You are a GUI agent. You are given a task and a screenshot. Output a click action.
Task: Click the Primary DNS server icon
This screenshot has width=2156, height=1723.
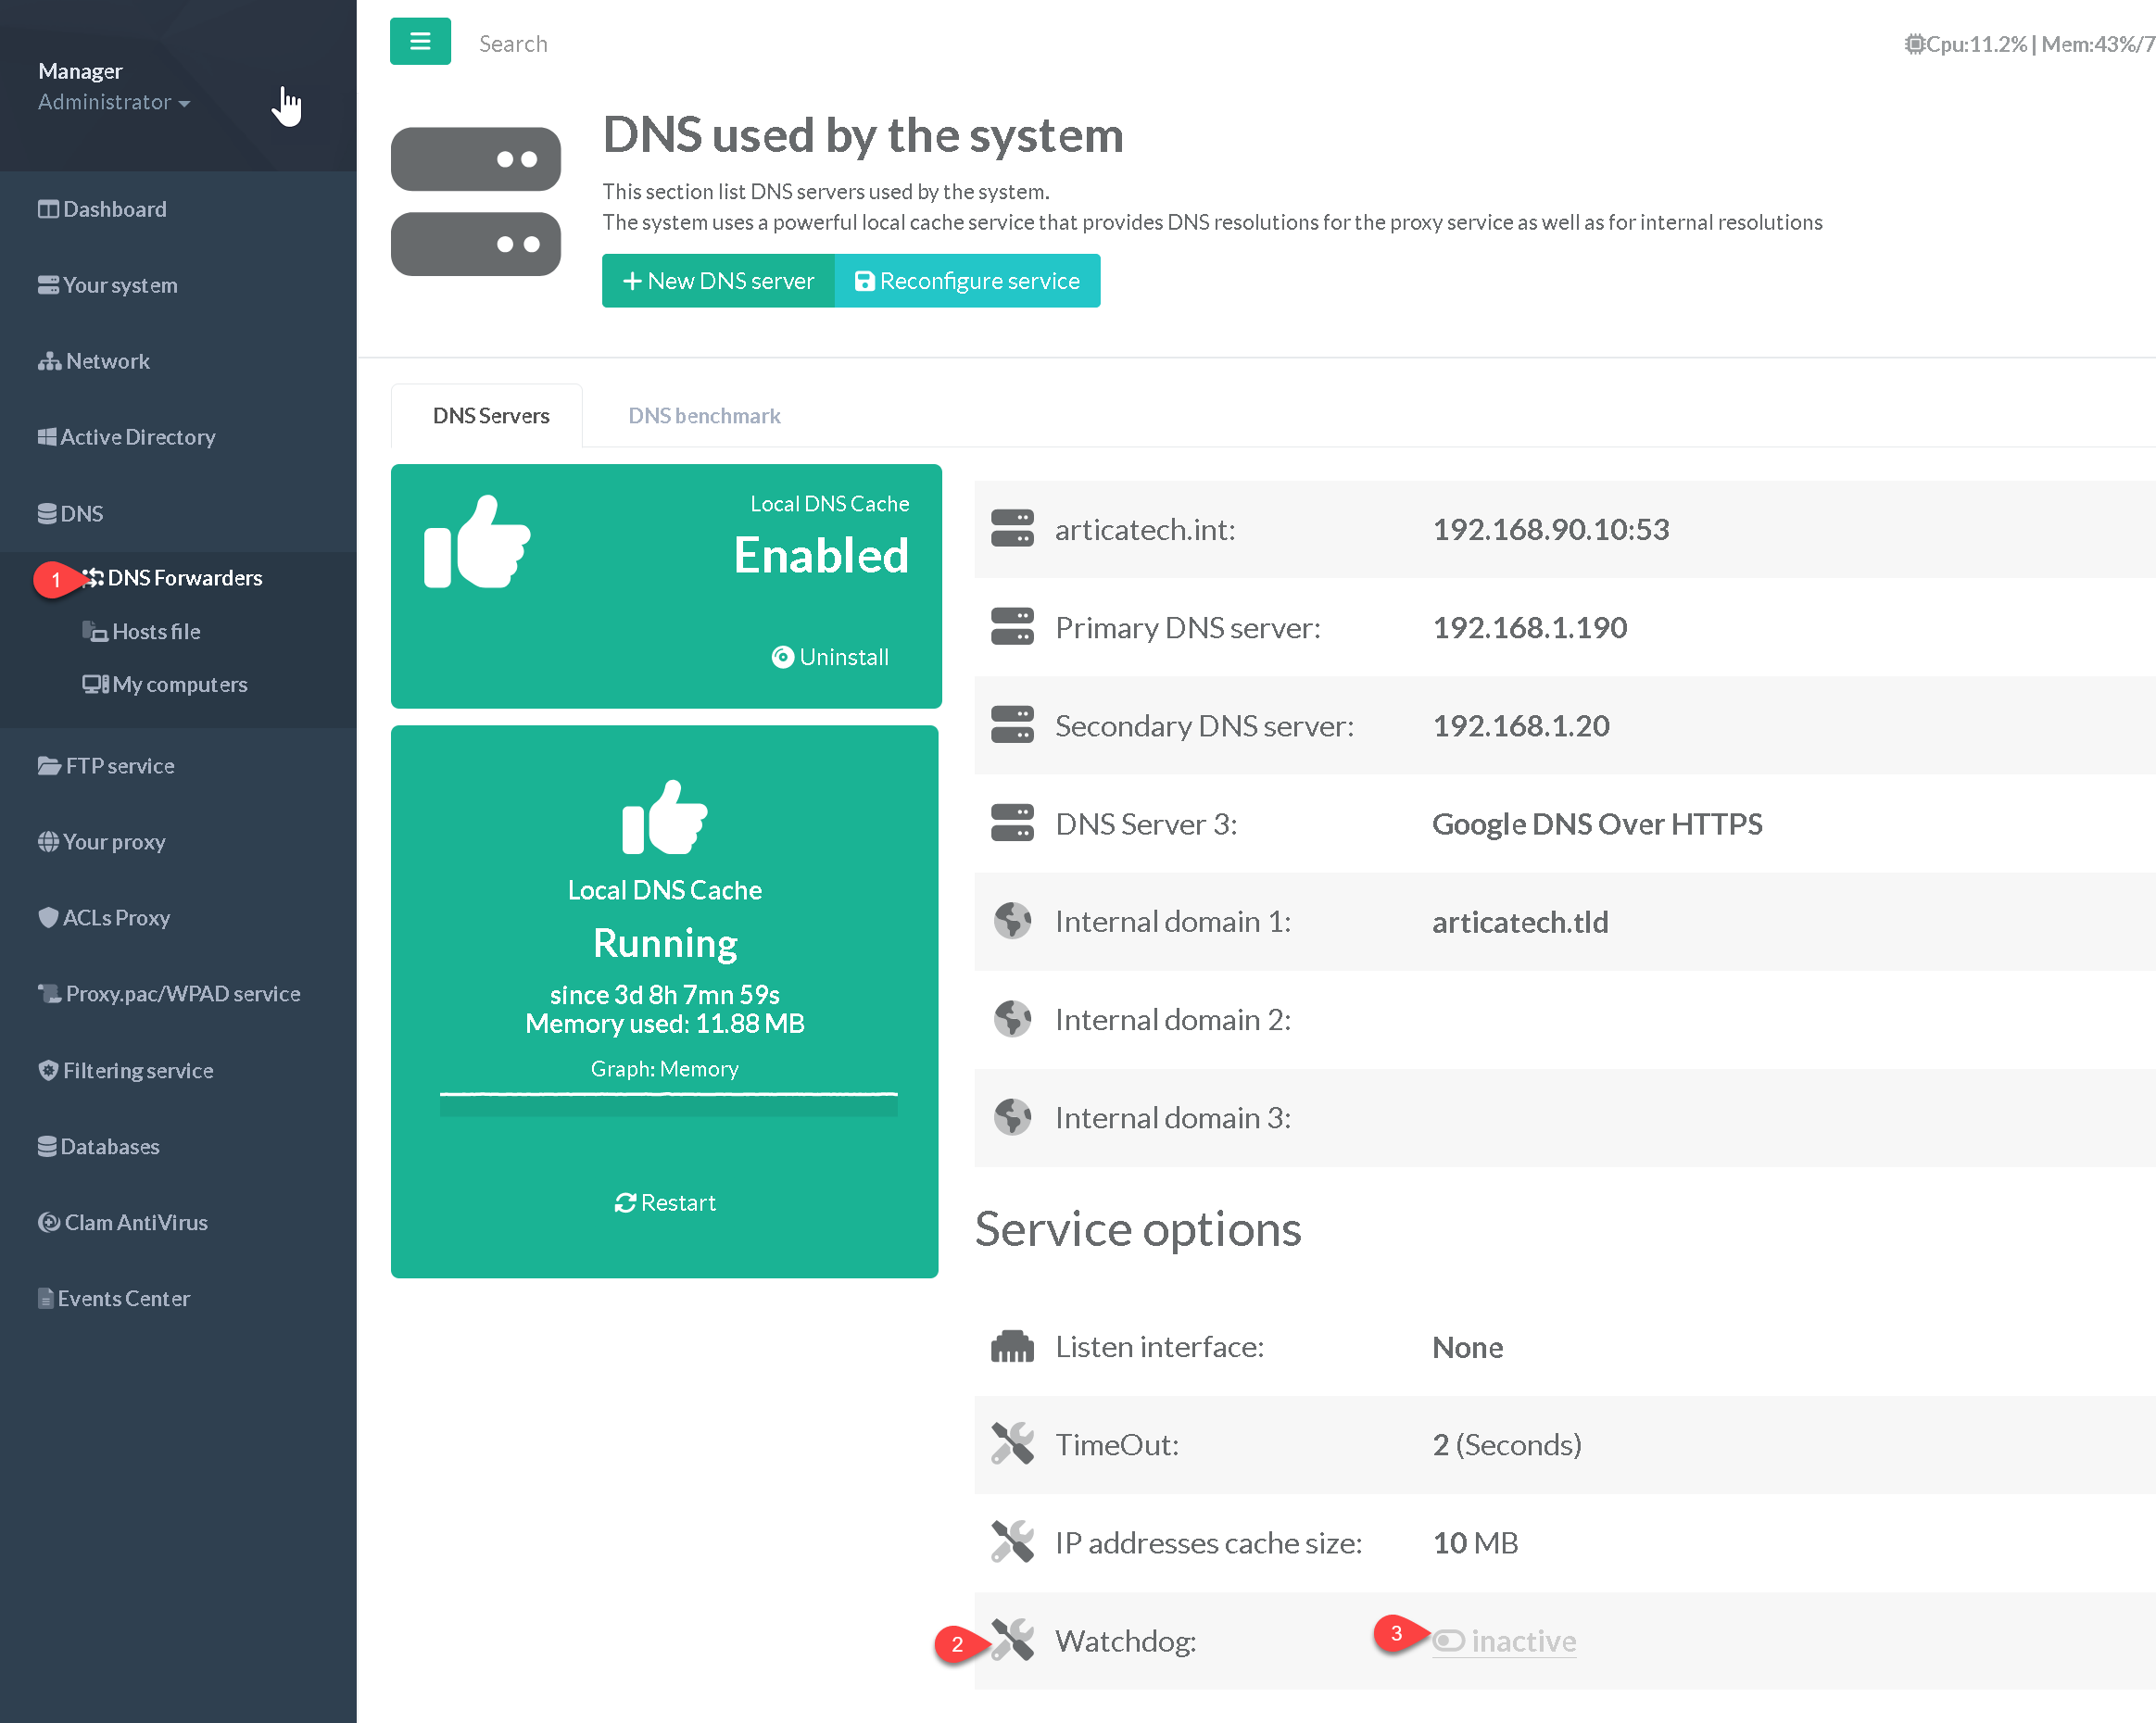point(1012,627)
